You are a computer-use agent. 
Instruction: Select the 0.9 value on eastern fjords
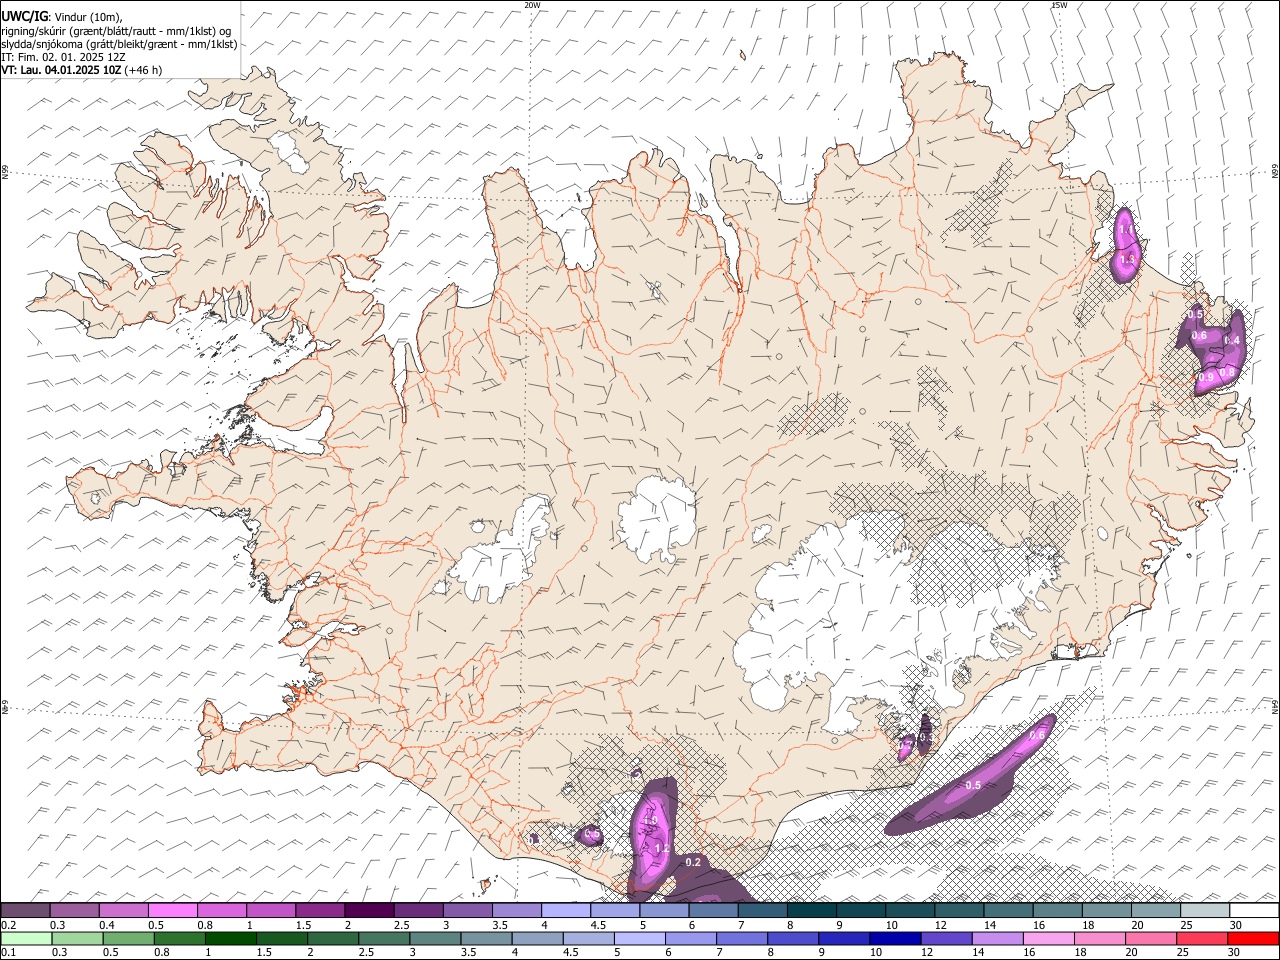1206,378
